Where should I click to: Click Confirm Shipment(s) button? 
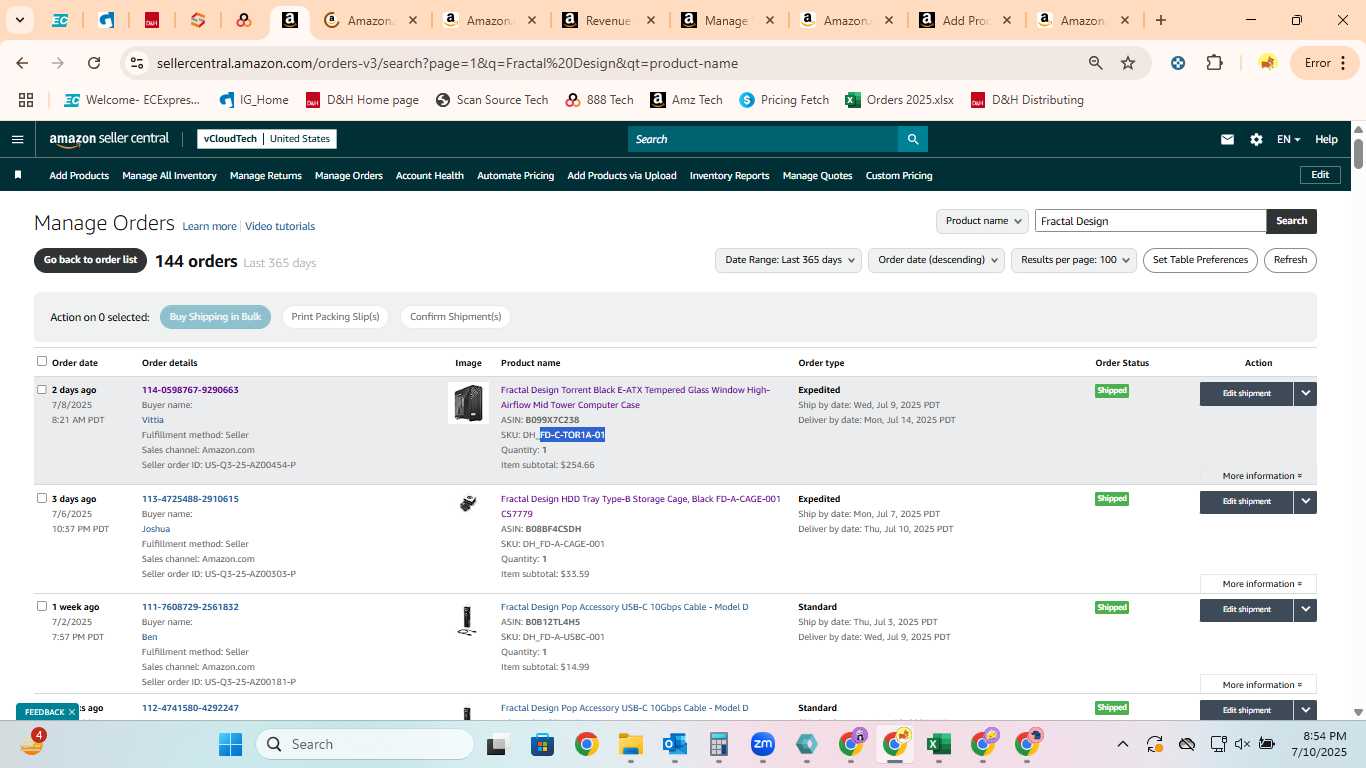(x=455, y=317)
